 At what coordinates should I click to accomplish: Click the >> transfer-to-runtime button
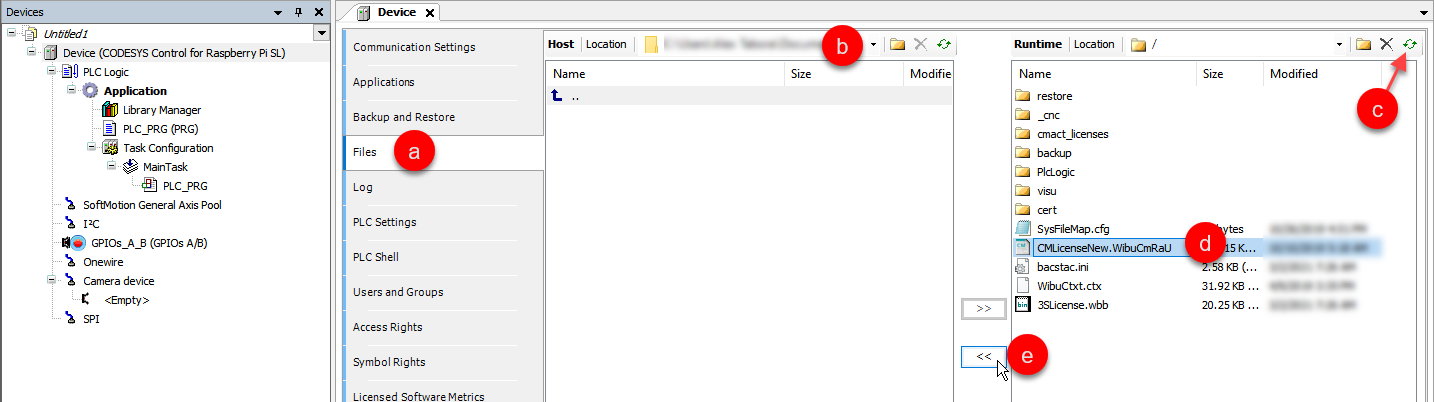pyautogui.click(x=983, y=309)
